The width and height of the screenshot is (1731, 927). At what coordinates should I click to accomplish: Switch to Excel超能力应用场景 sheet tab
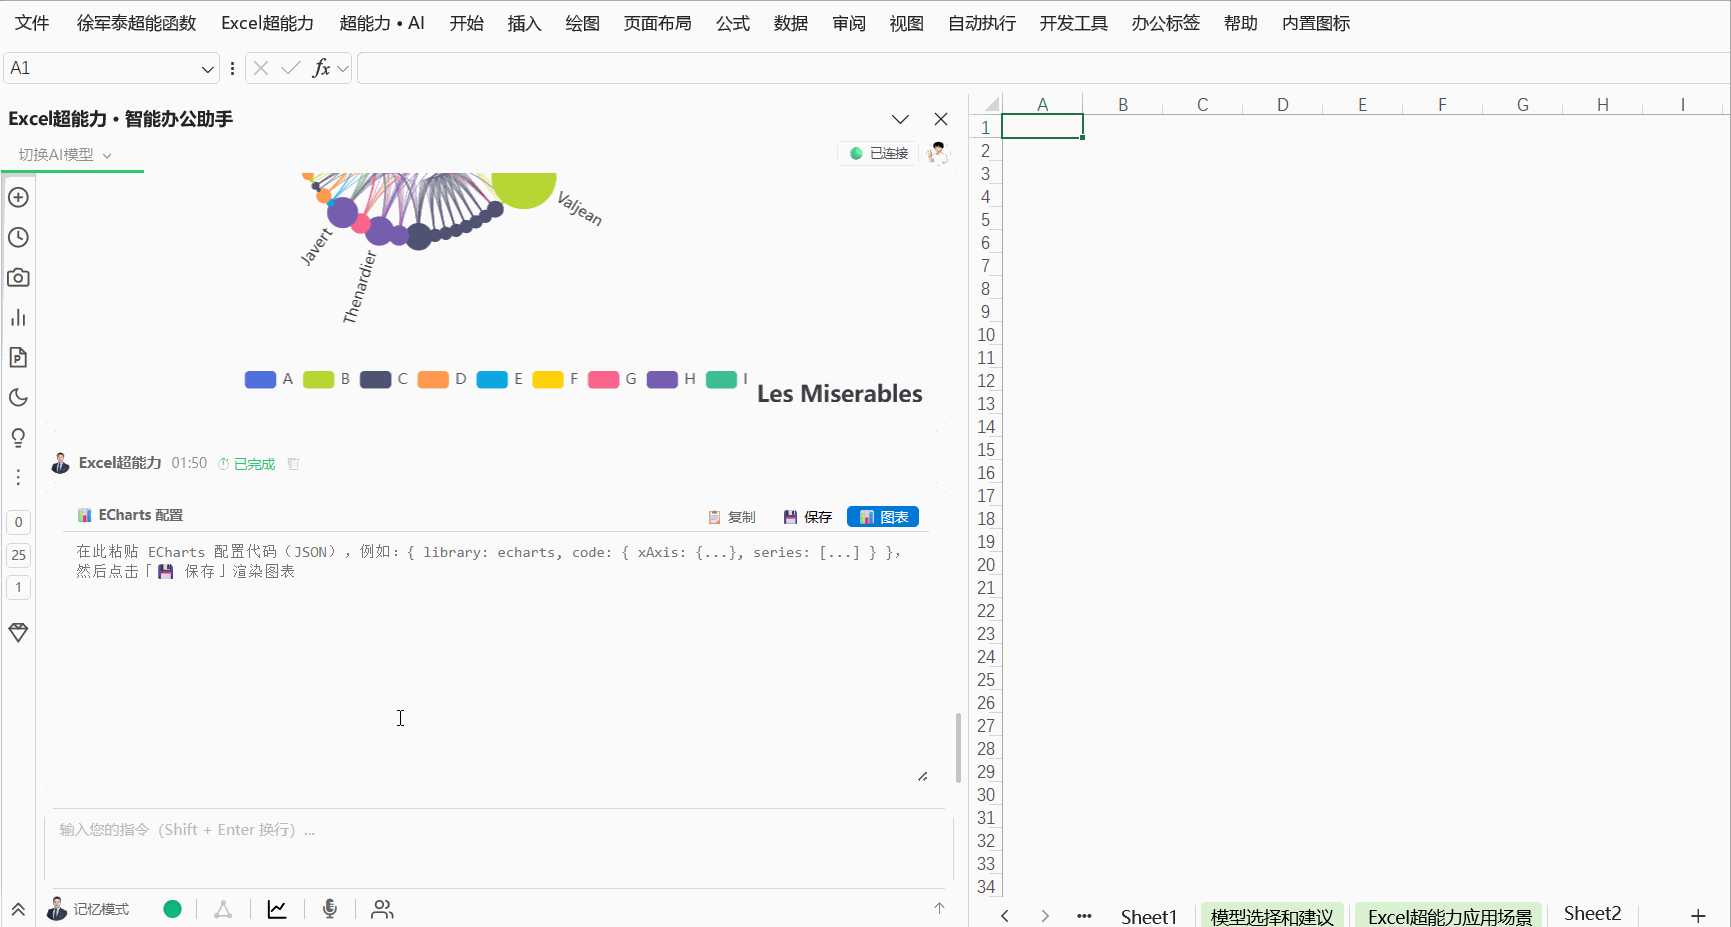click(1449, 916)
